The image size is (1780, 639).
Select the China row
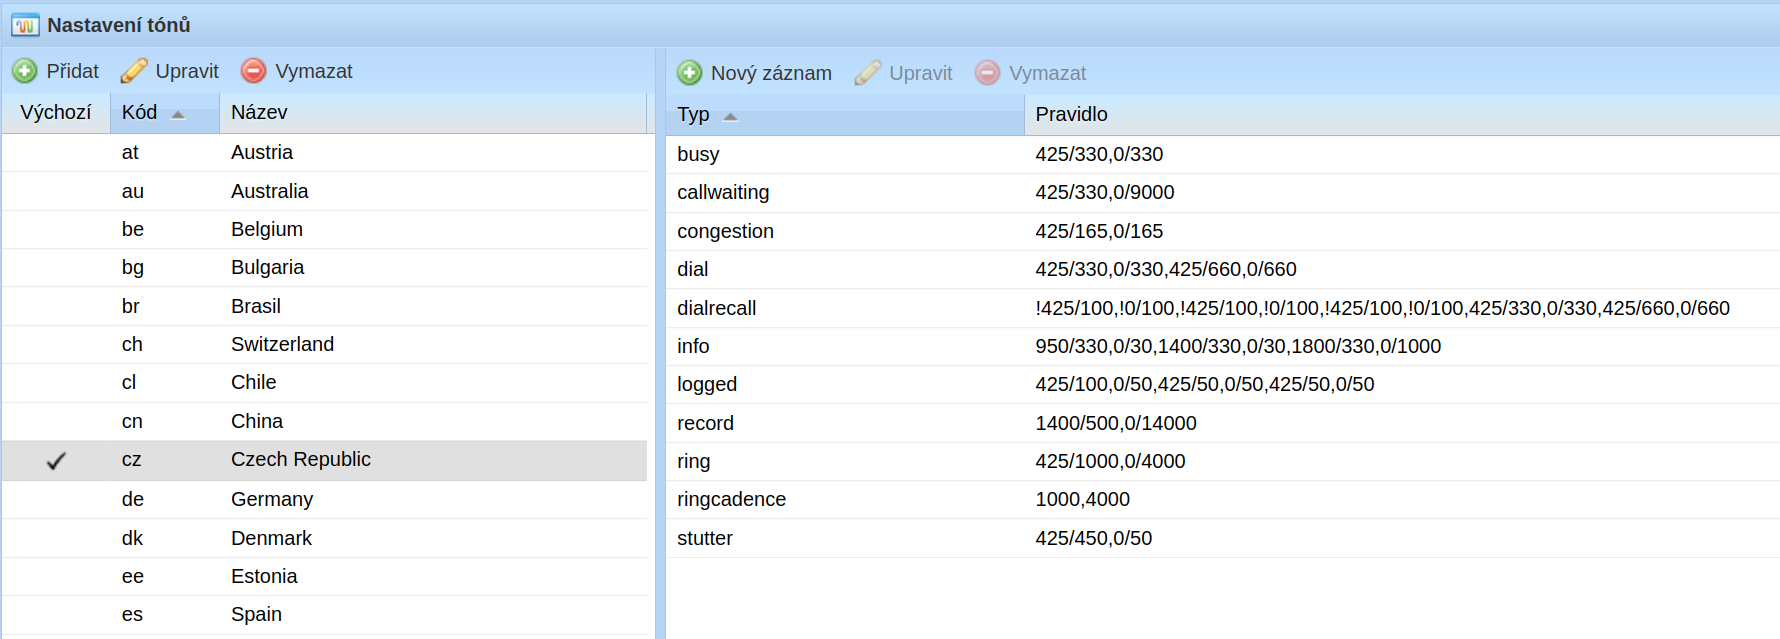325,422
